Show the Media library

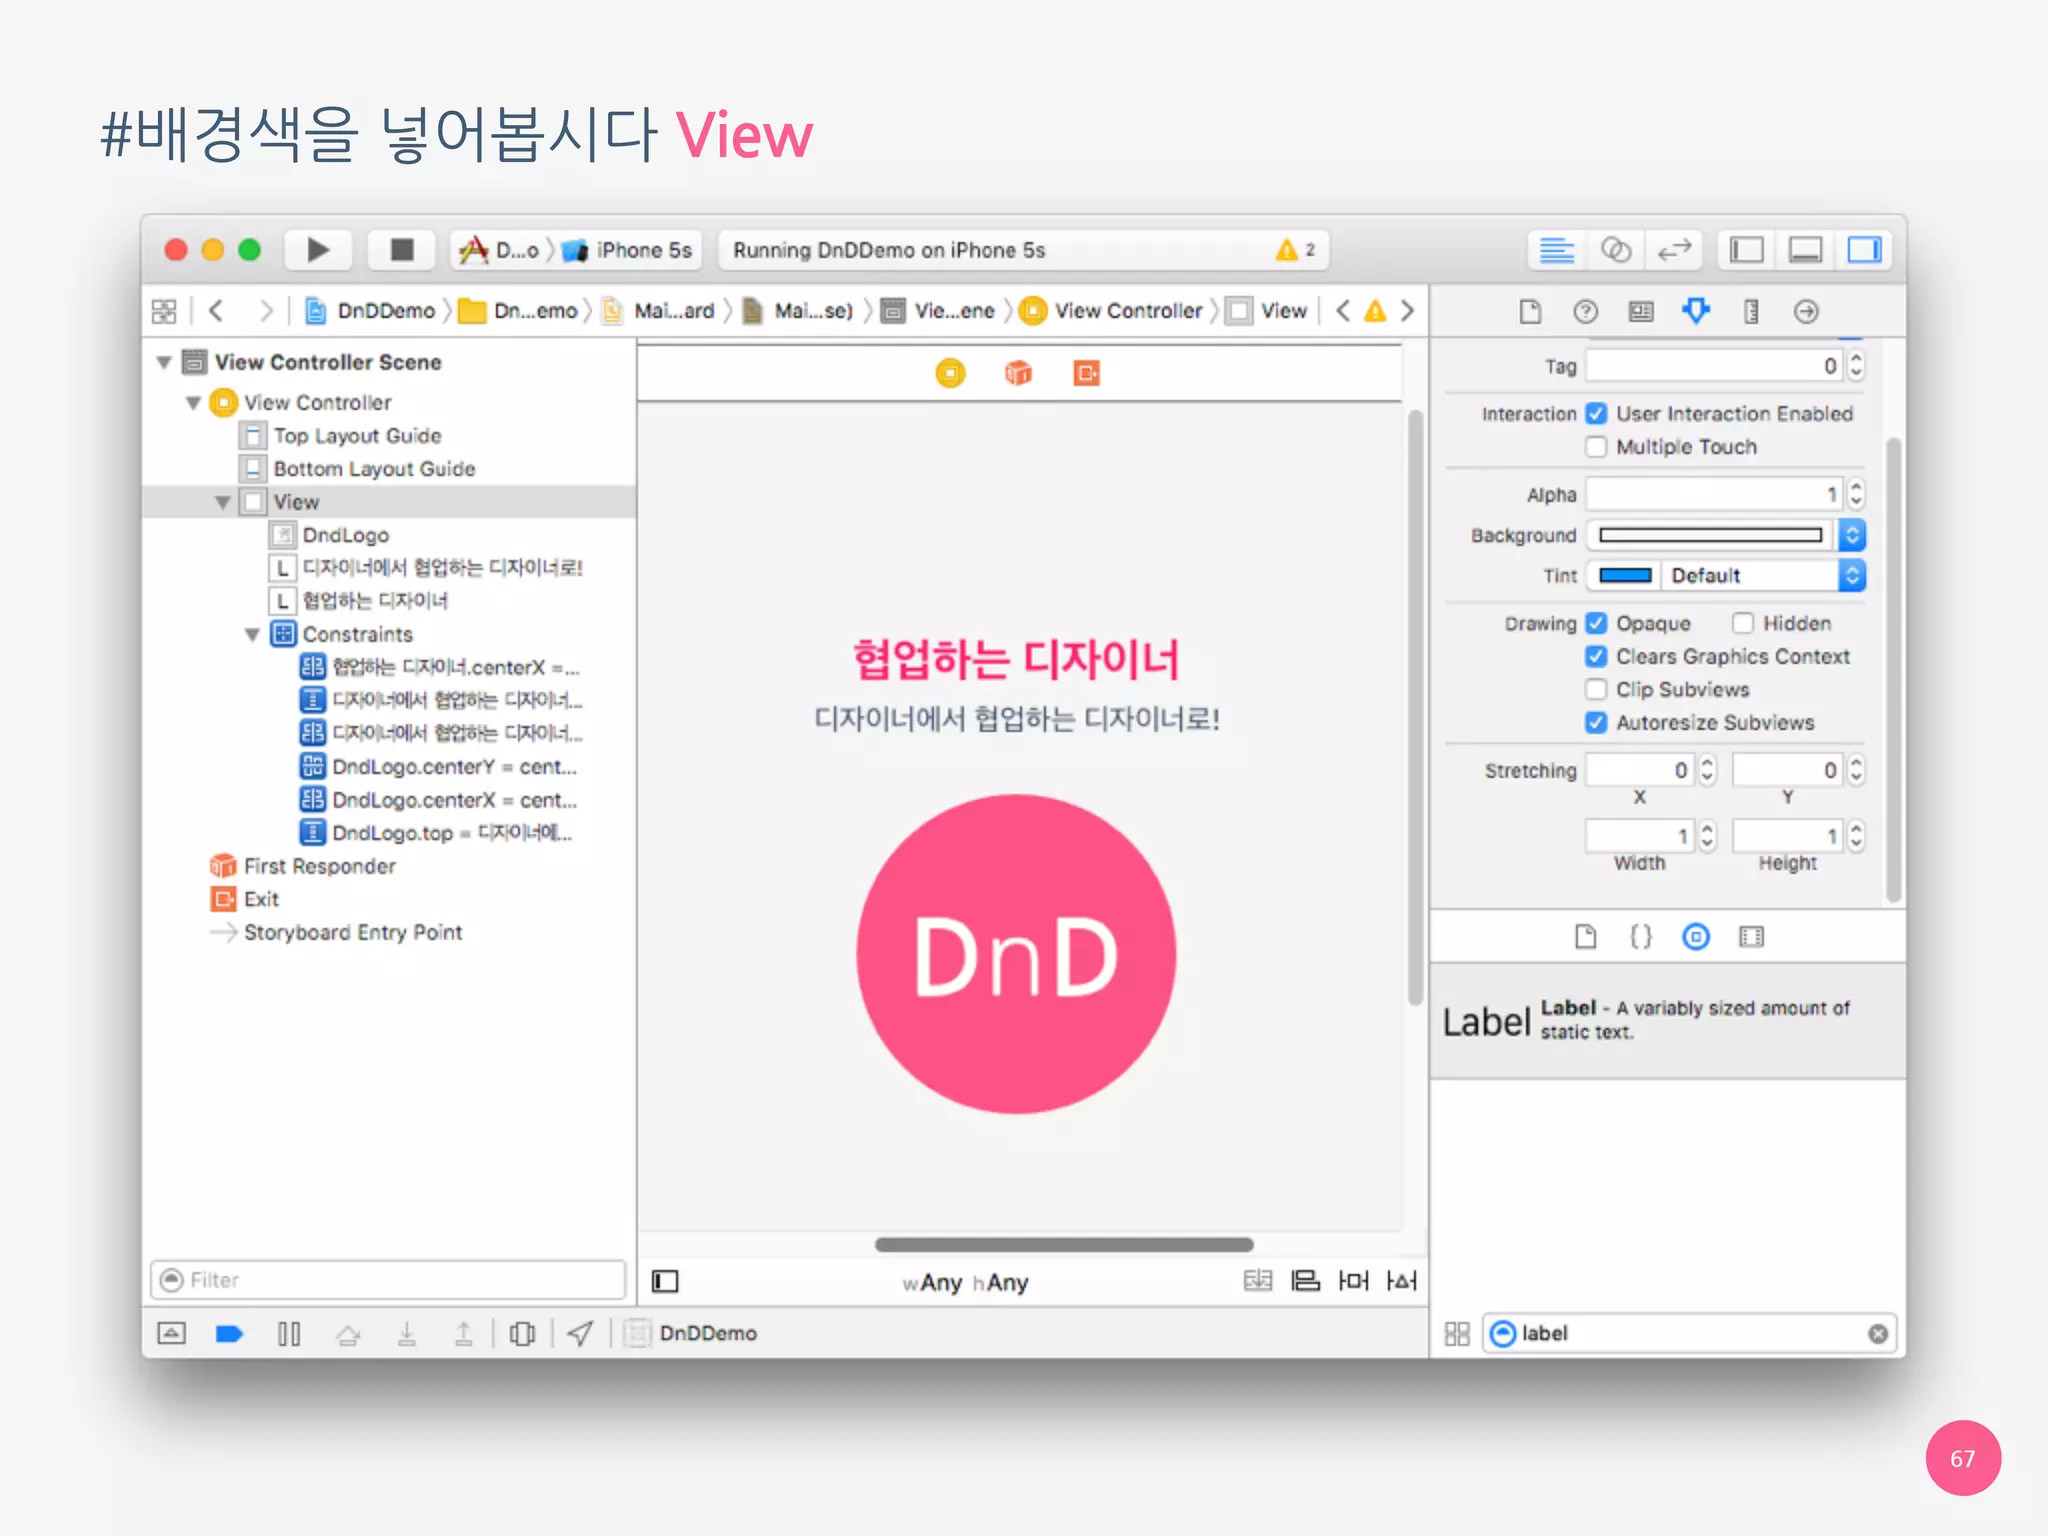(1751, 937)
